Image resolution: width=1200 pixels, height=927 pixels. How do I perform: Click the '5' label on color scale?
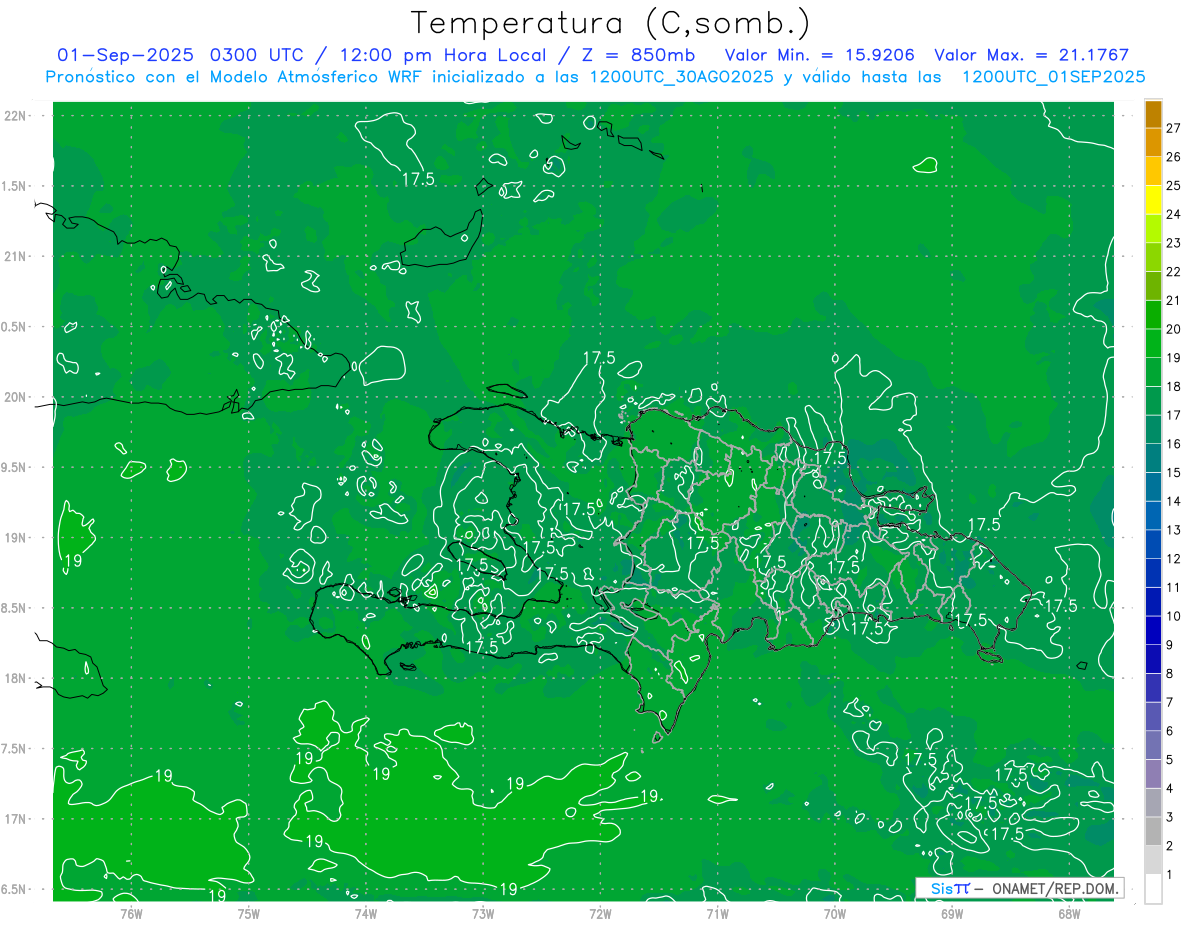[x=1171, y=760]
